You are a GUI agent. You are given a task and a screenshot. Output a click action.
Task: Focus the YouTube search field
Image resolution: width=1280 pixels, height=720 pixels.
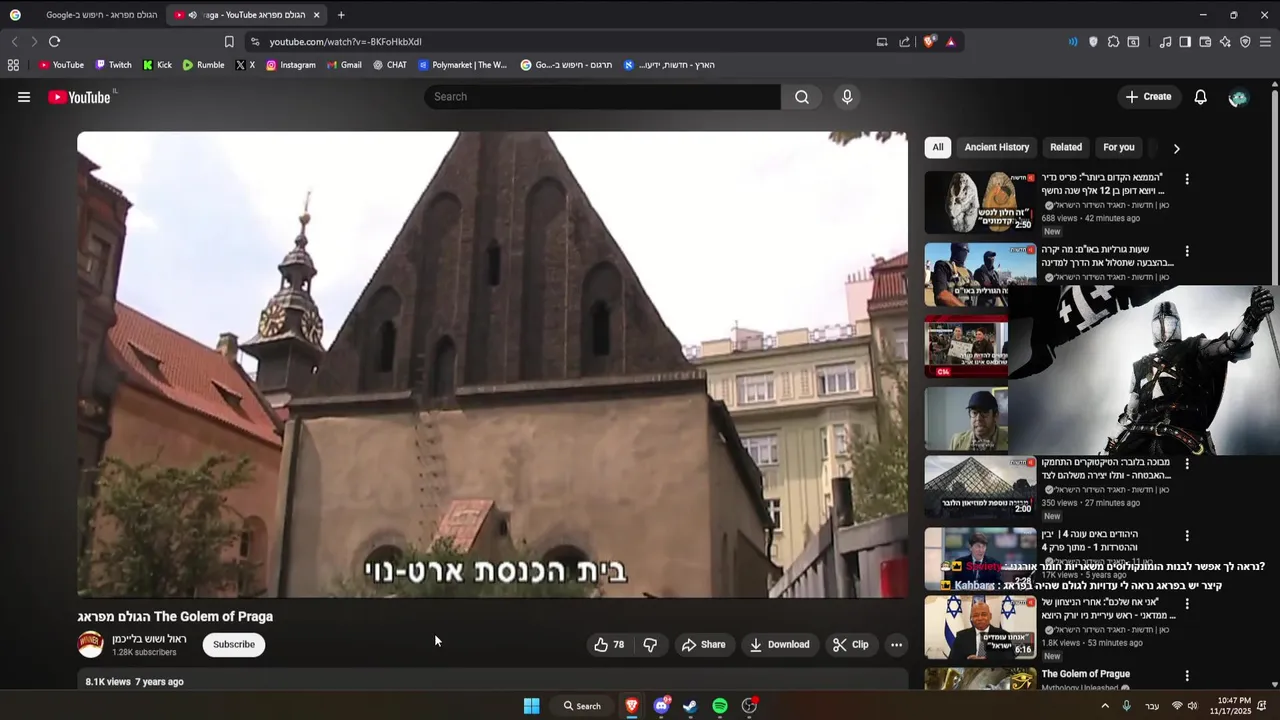click(602, 97)
